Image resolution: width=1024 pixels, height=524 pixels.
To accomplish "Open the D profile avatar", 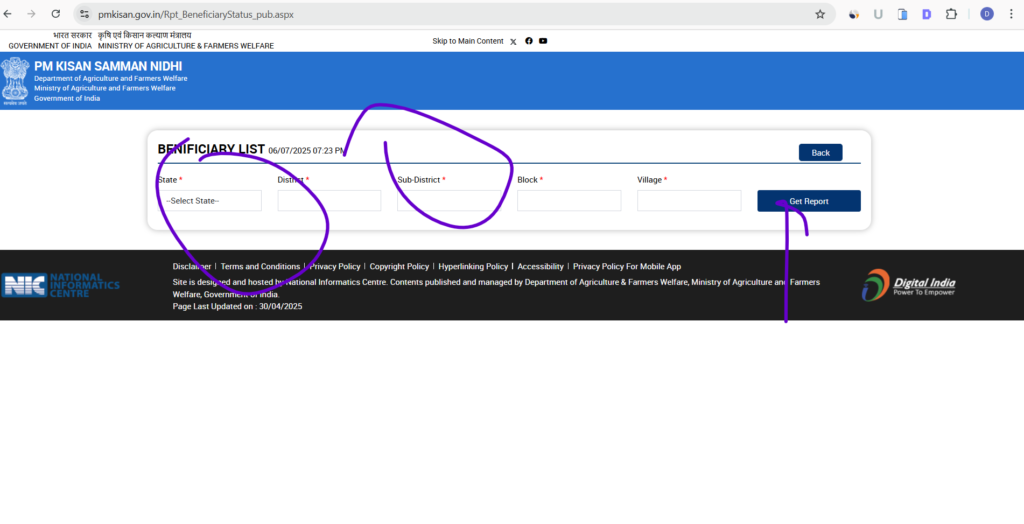I will (x=987, y=14).
